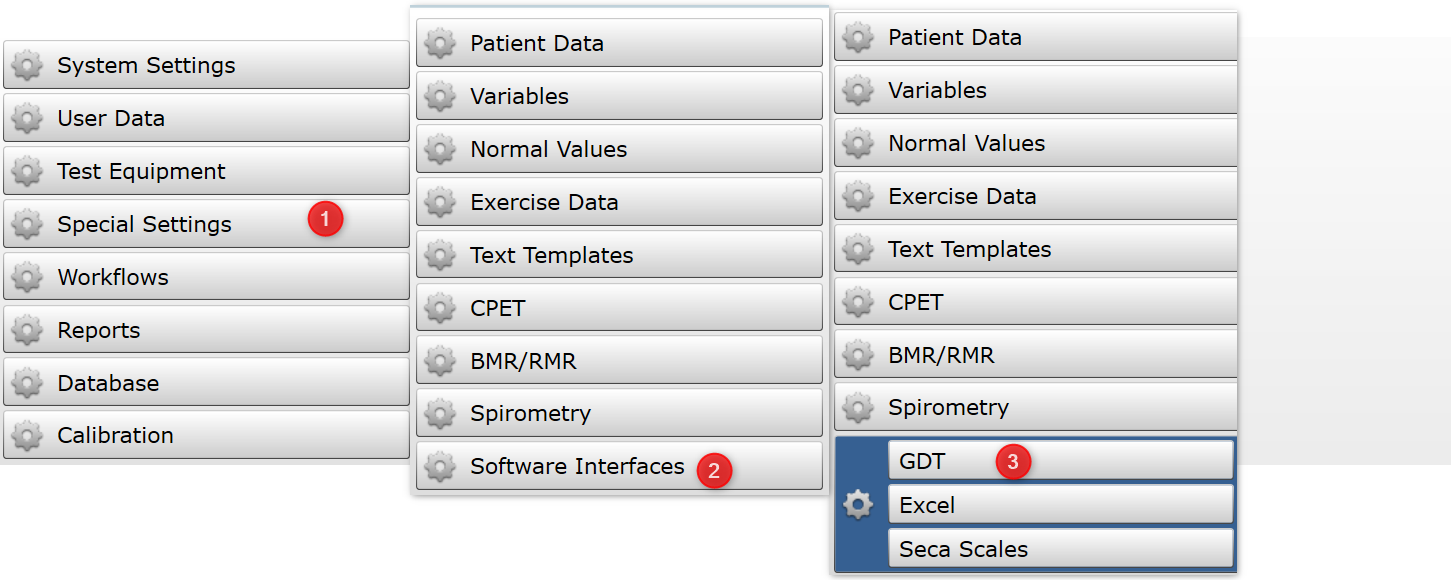Open Spirometry in the right column

(x=1036, y=407)
